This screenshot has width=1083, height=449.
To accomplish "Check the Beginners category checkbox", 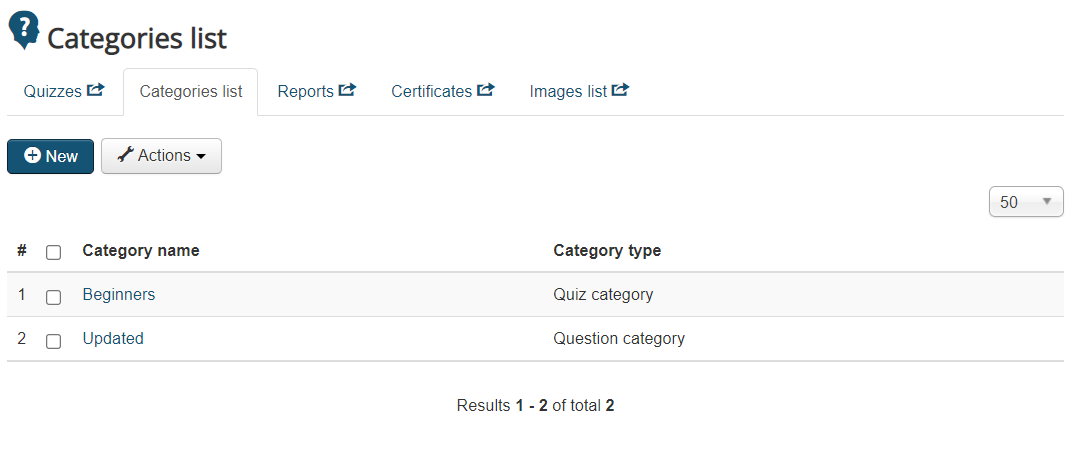I will click(x=54, y=296).
